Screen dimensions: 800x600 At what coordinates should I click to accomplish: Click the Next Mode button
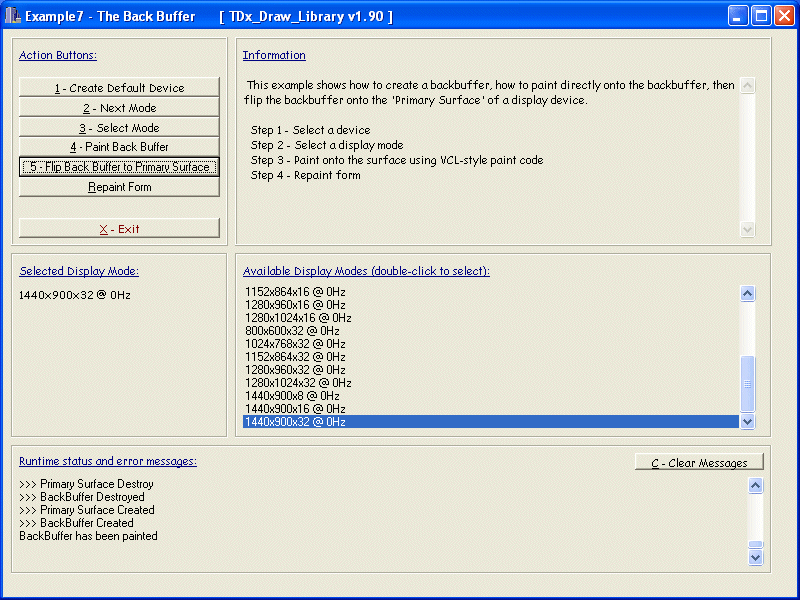click(119, 108)
